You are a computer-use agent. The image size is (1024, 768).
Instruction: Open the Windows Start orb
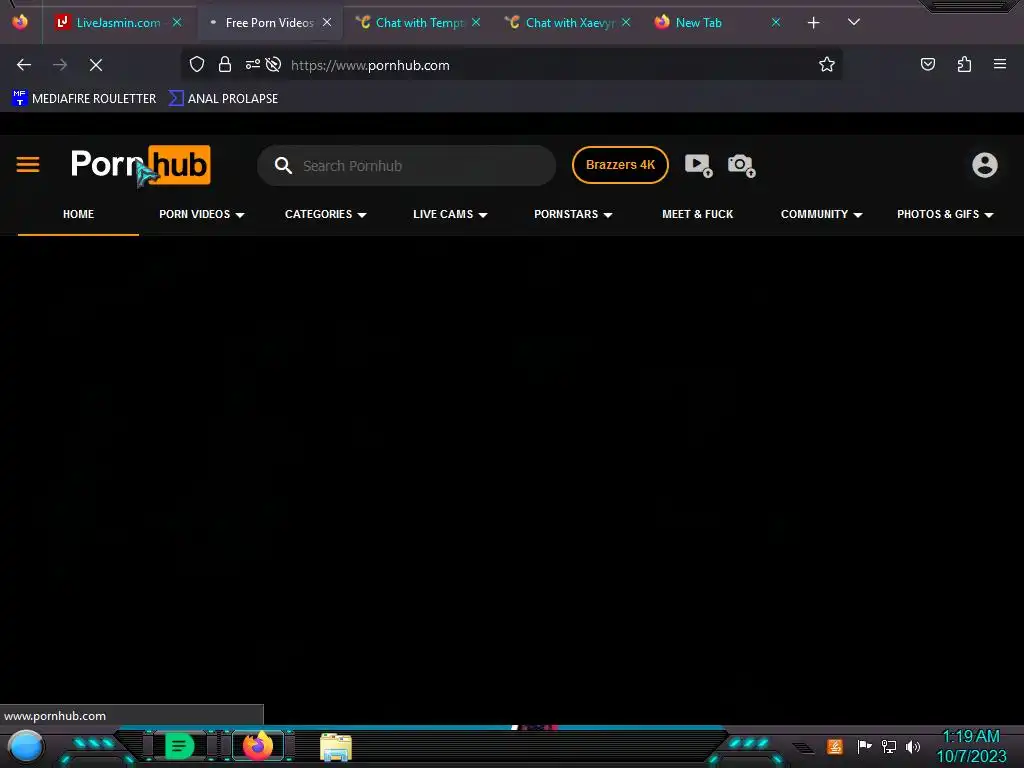pyautogui.click(x=26, y=746)
